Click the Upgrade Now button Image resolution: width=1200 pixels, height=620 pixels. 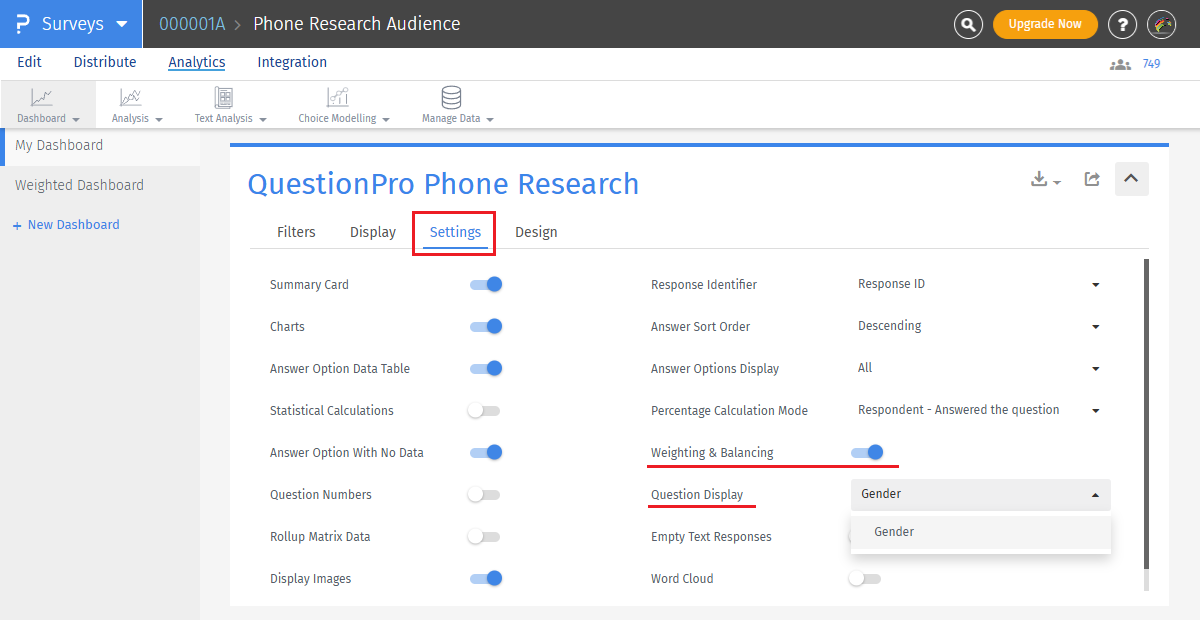[x=1045, y=24]
